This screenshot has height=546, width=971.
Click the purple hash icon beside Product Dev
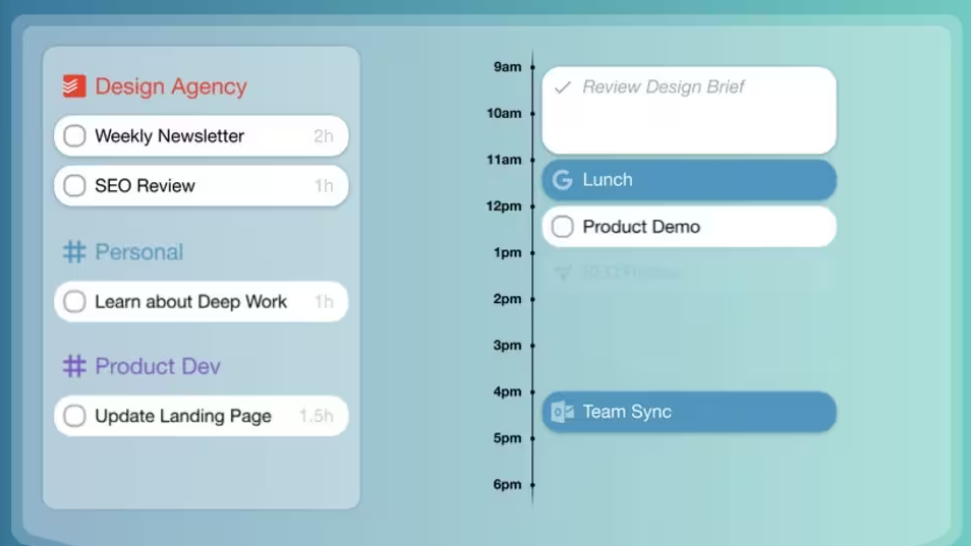pos(74,366)
